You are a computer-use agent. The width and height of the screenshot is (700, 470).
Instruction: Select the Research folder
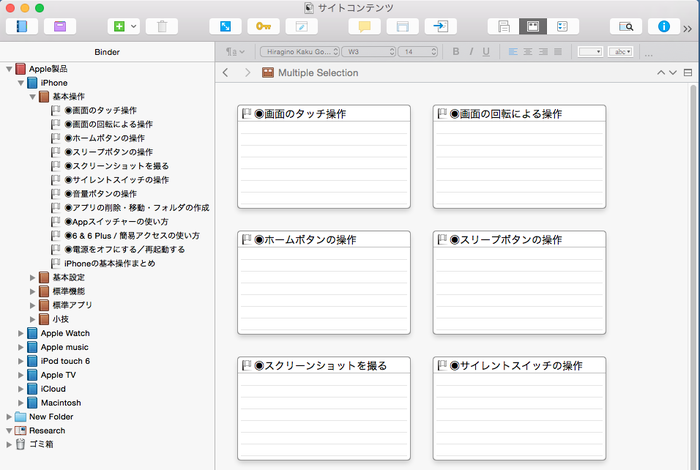click(x=47, y=430)
